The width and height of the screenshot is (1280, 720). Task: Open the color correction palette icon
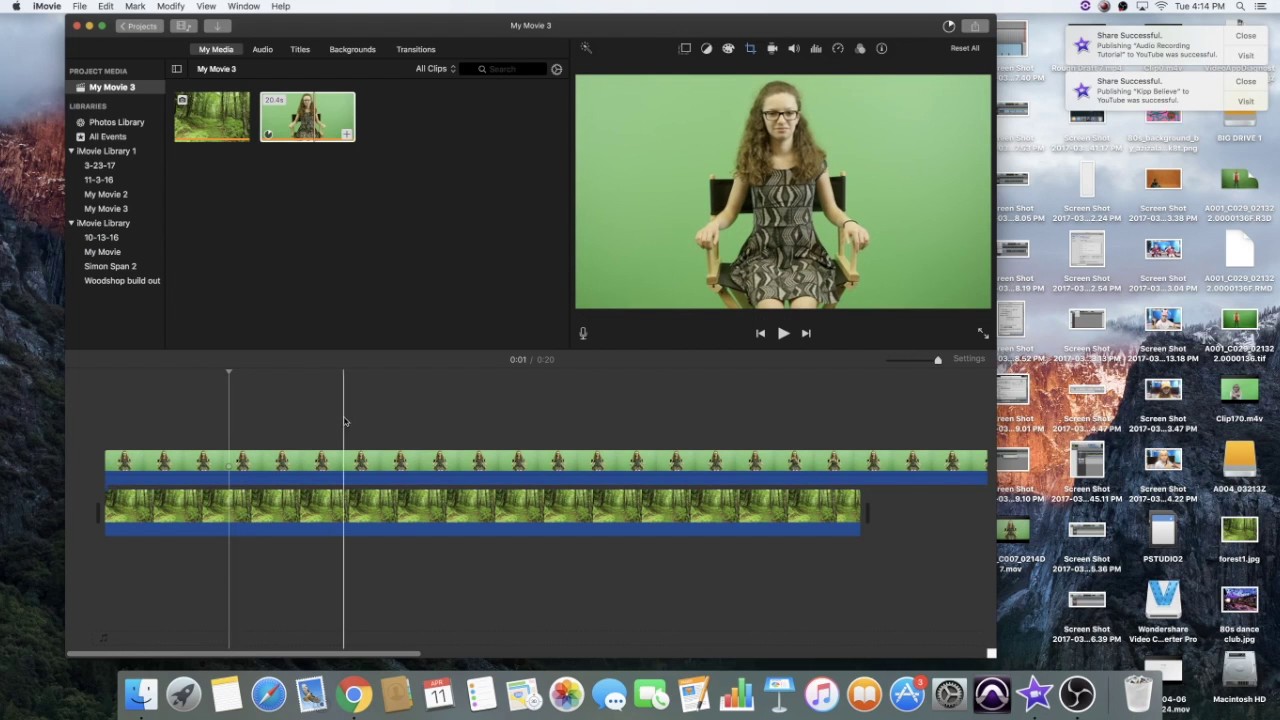tap(728, 48)
